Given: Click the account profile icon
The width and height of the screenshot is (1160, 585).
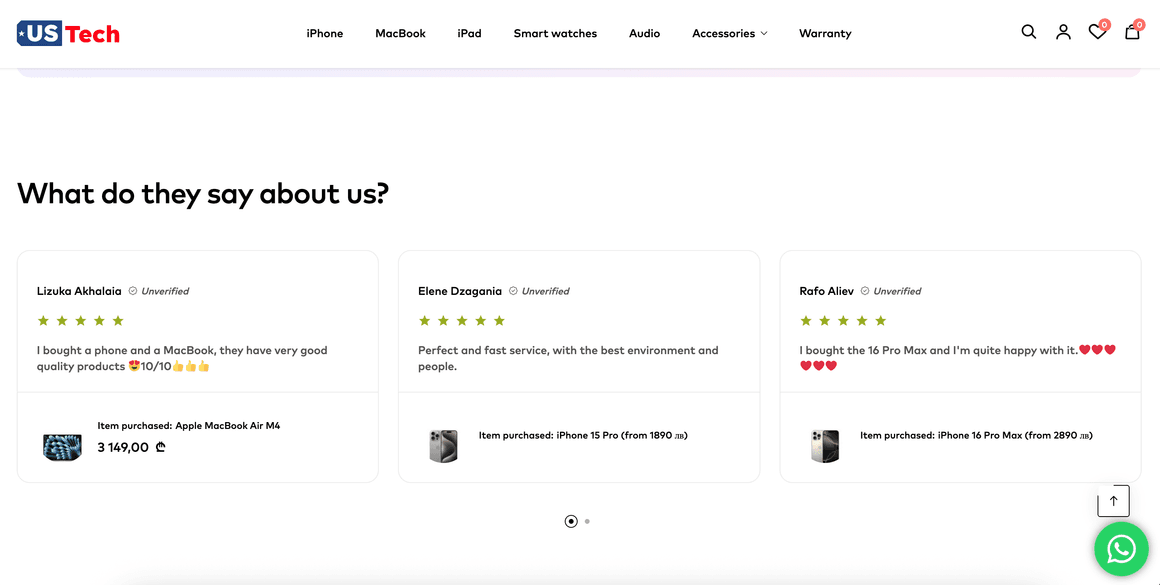Looking at the screenshot, I should pyautogui.click(x=1063, y=32).
